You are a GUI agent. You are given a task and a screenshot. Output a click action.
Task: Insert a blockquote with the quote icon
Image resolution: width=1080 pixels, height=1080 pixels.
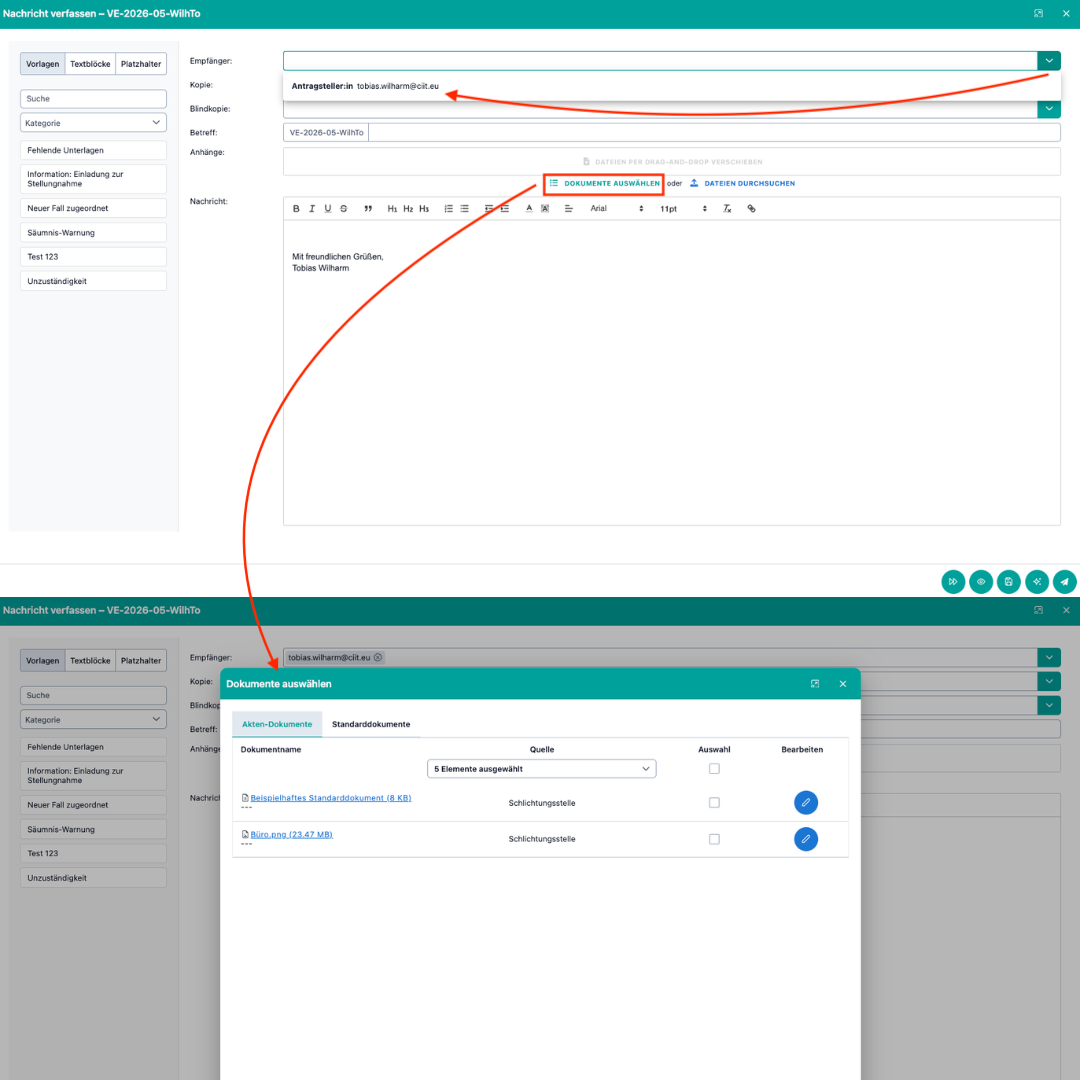[368, 209]
